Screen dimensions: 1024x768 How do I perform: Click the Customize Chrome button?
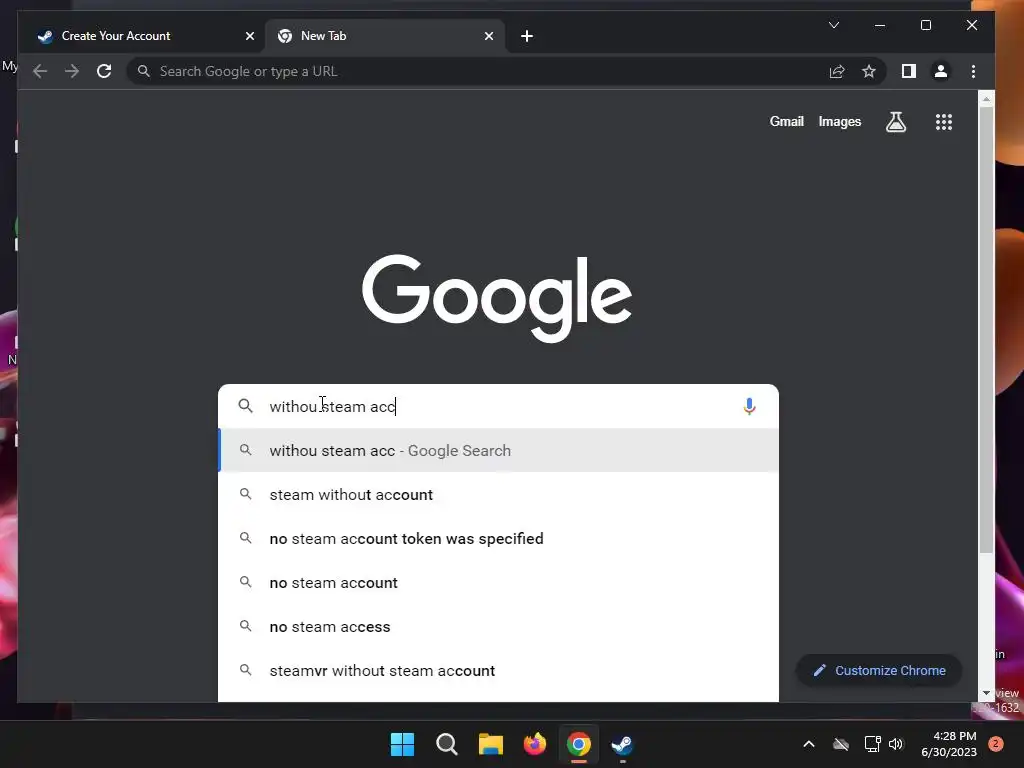coord(879,671)
